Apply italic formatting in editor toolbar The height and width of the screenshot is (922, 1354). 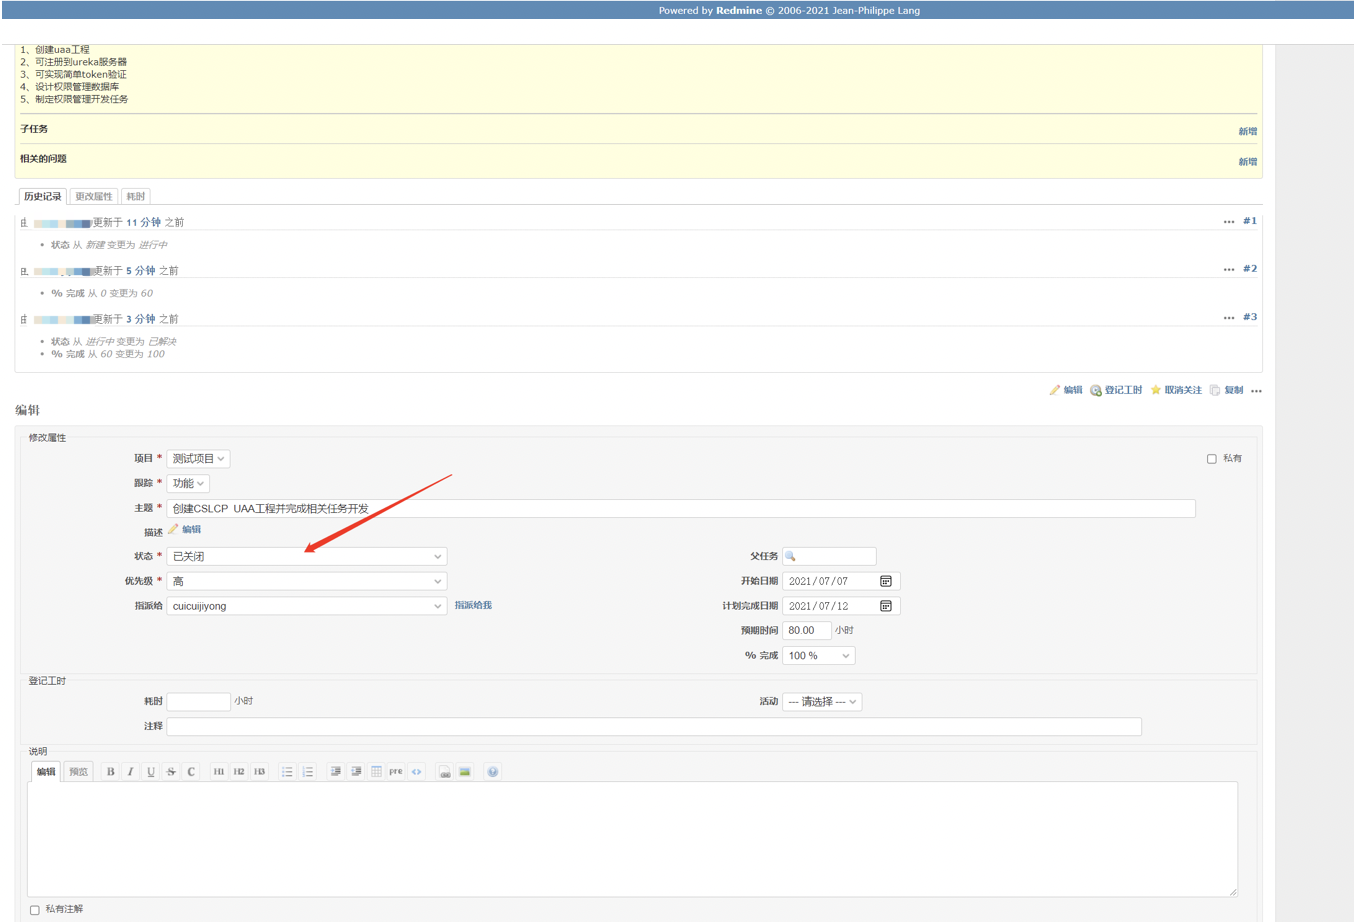point(130,772)
